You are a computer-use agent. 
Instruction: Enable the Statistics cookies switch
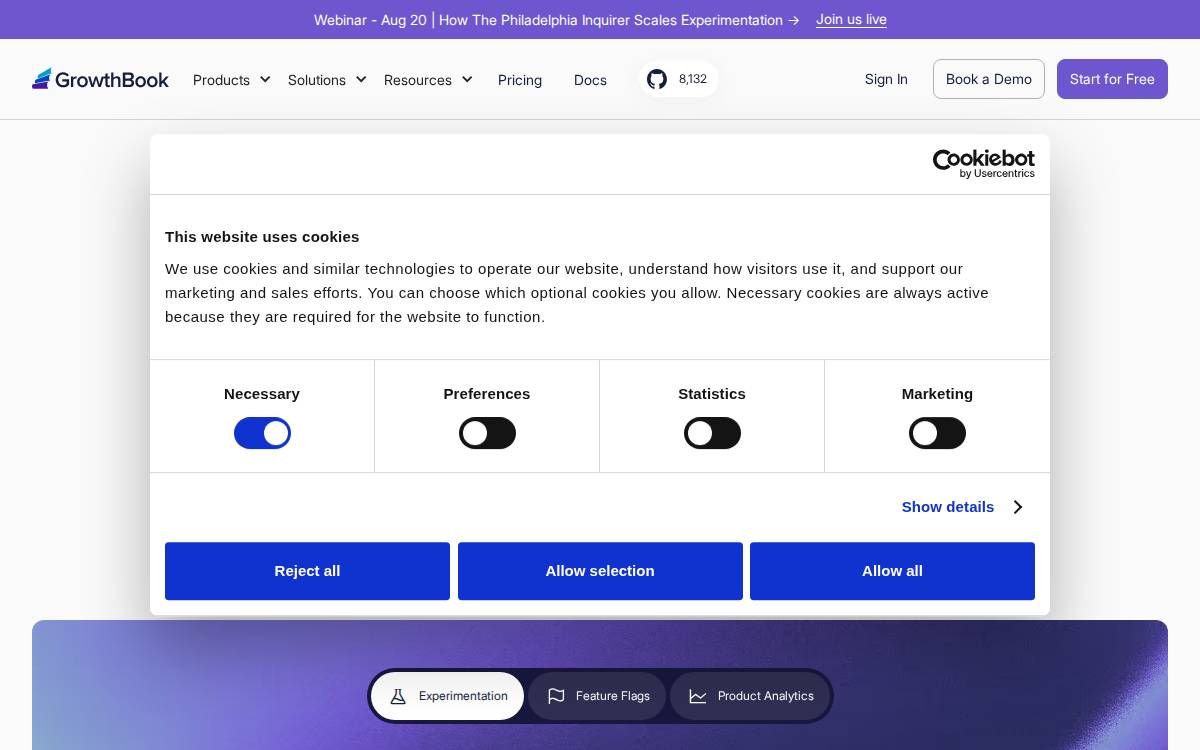tap(712, 433)
